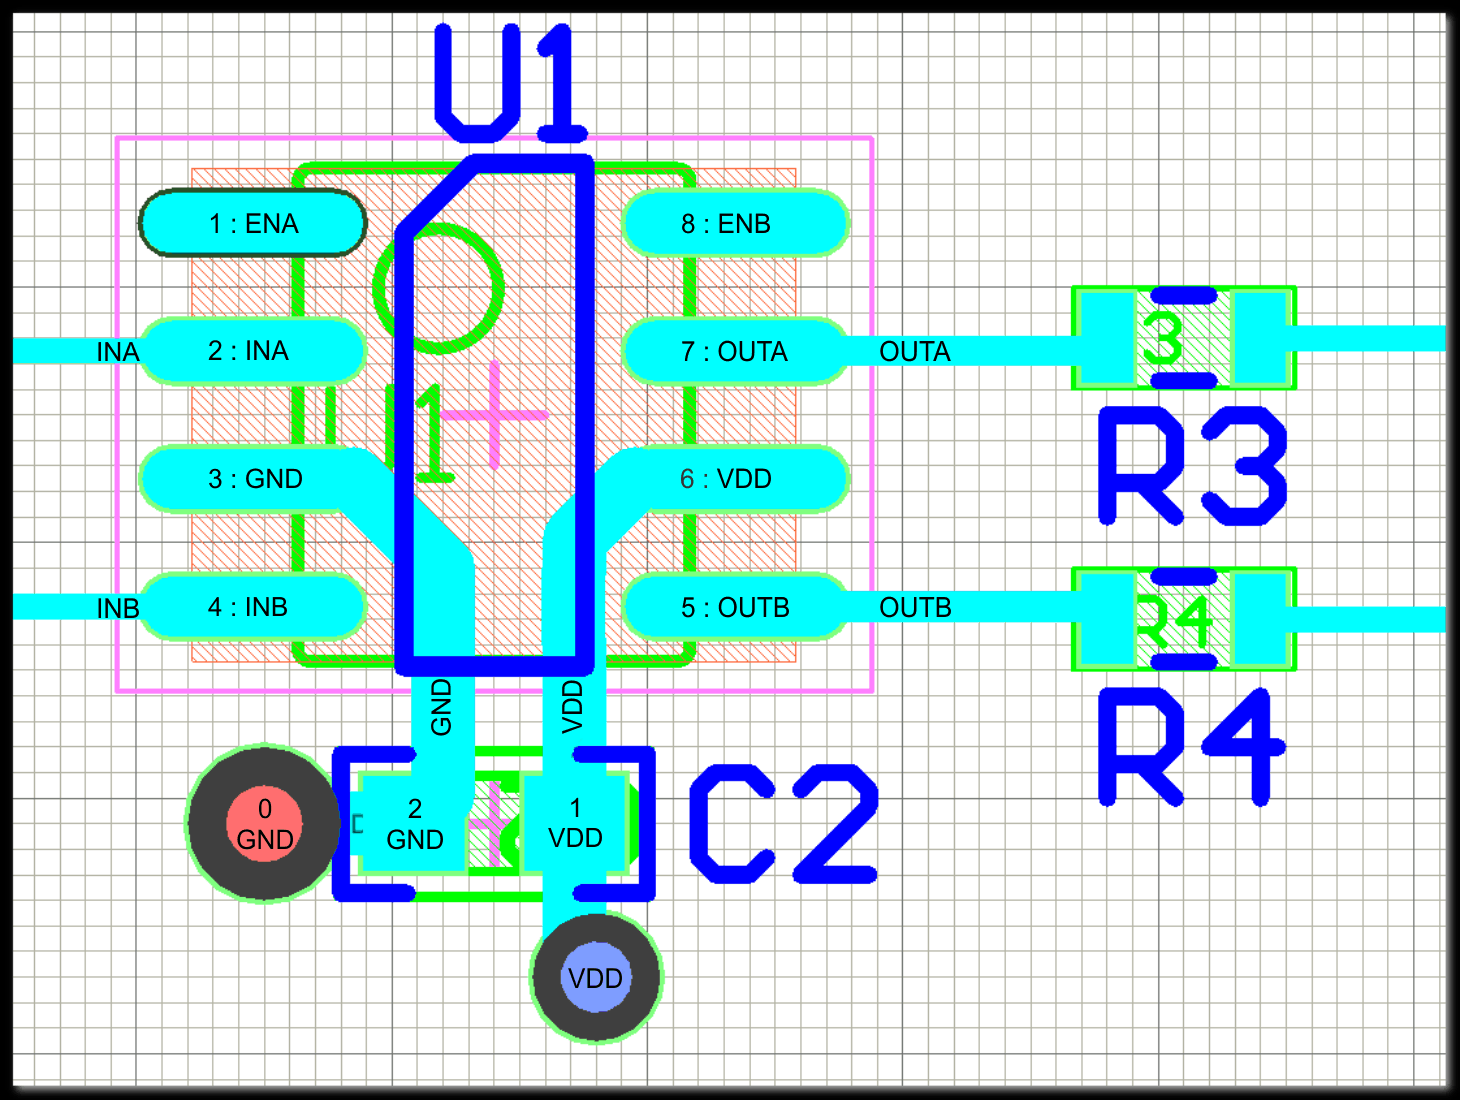Click pad 4 INB on U1

(x=253, y=607)
